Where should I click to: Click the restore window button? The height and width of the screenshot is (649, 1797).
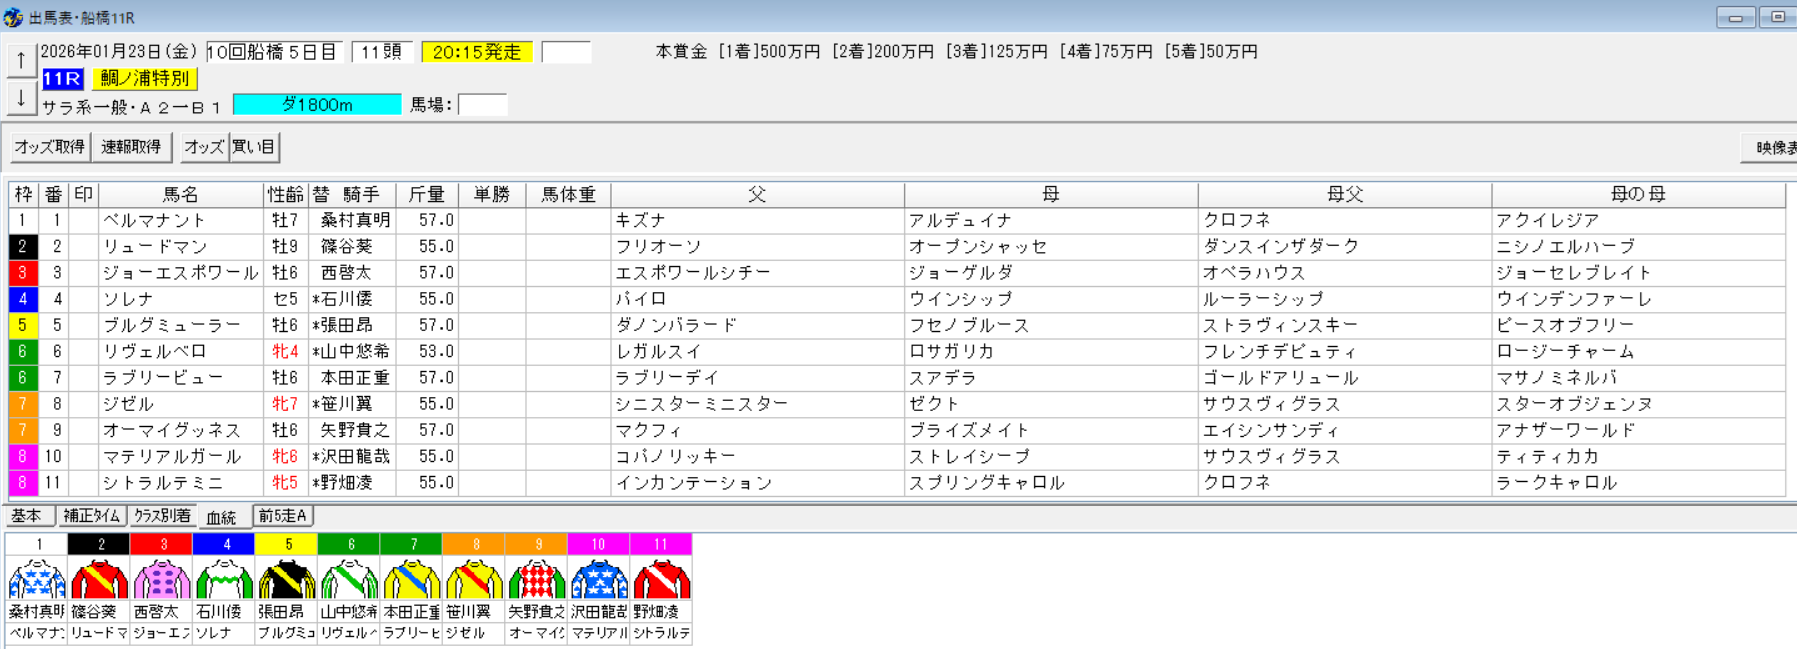[x=1777, y=17]
